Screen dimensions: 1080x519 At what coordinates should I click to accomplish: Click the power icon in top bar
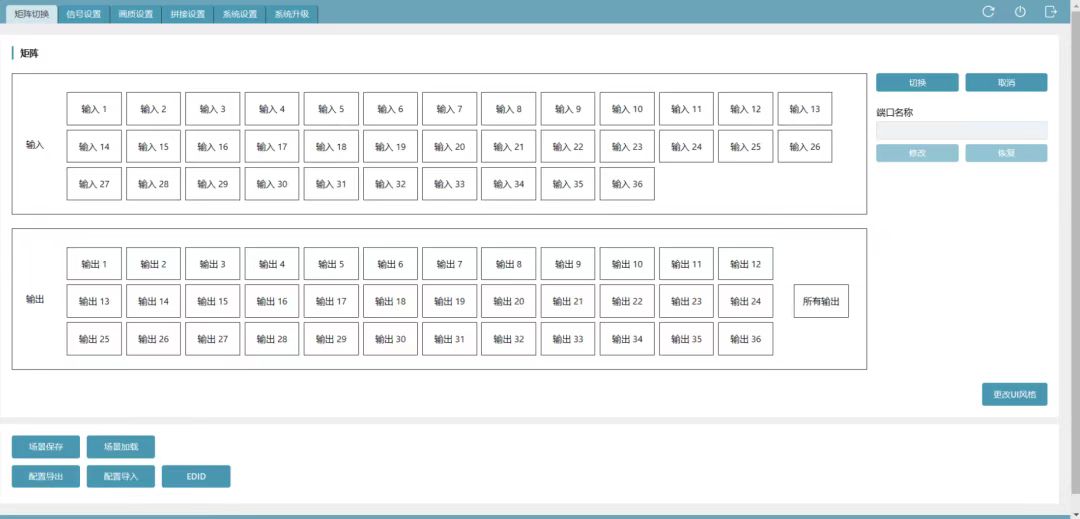pos(1020,12)
